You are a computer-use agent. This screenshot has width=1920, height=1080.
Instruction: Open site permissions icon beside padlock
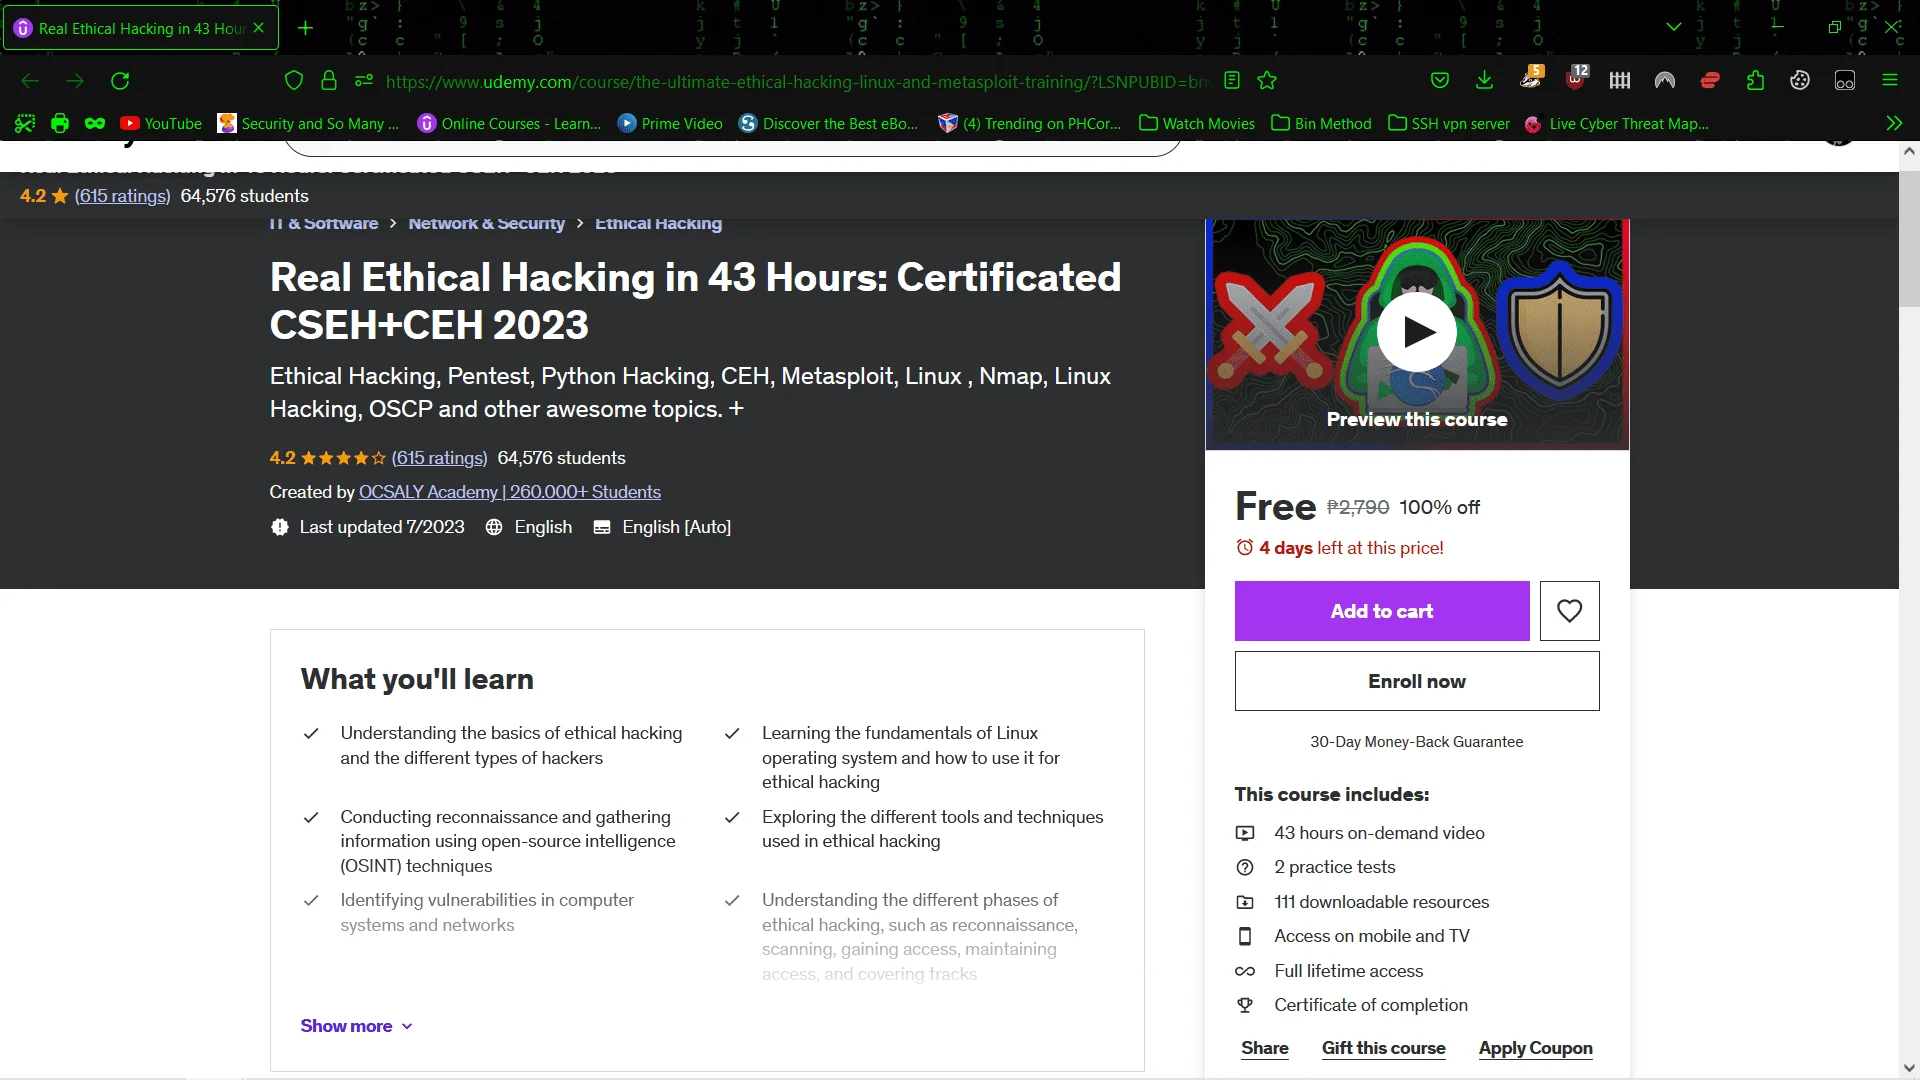[364, 81]
